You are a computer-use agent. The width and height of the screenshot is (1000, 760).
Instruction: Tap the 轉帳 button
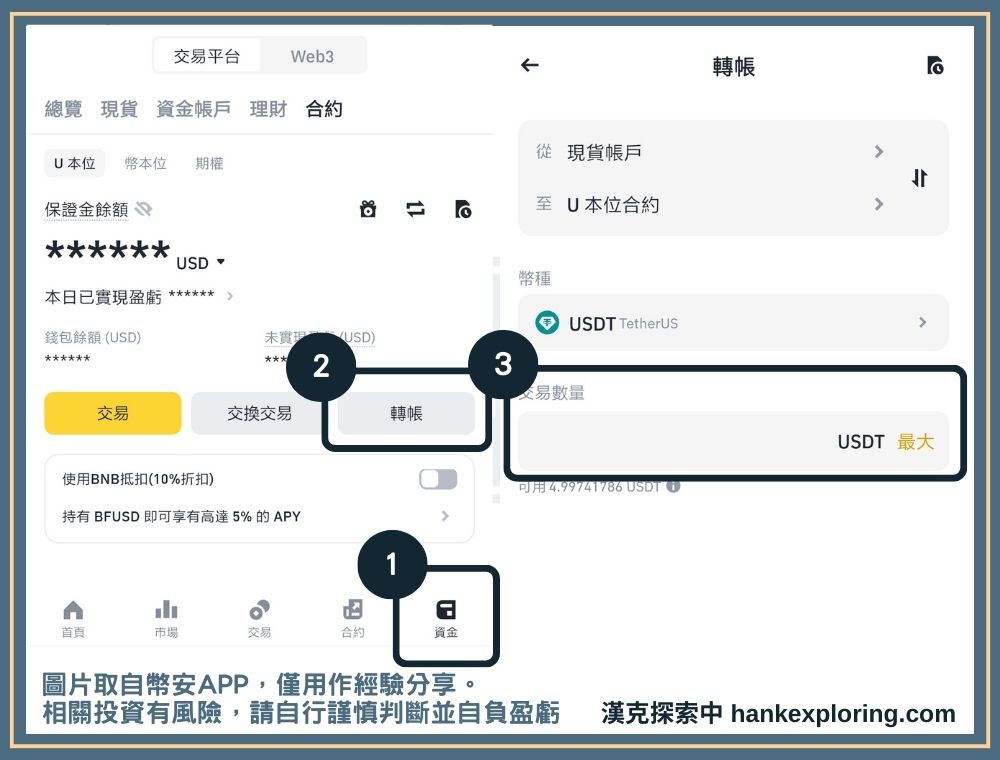tap(406, 413)
